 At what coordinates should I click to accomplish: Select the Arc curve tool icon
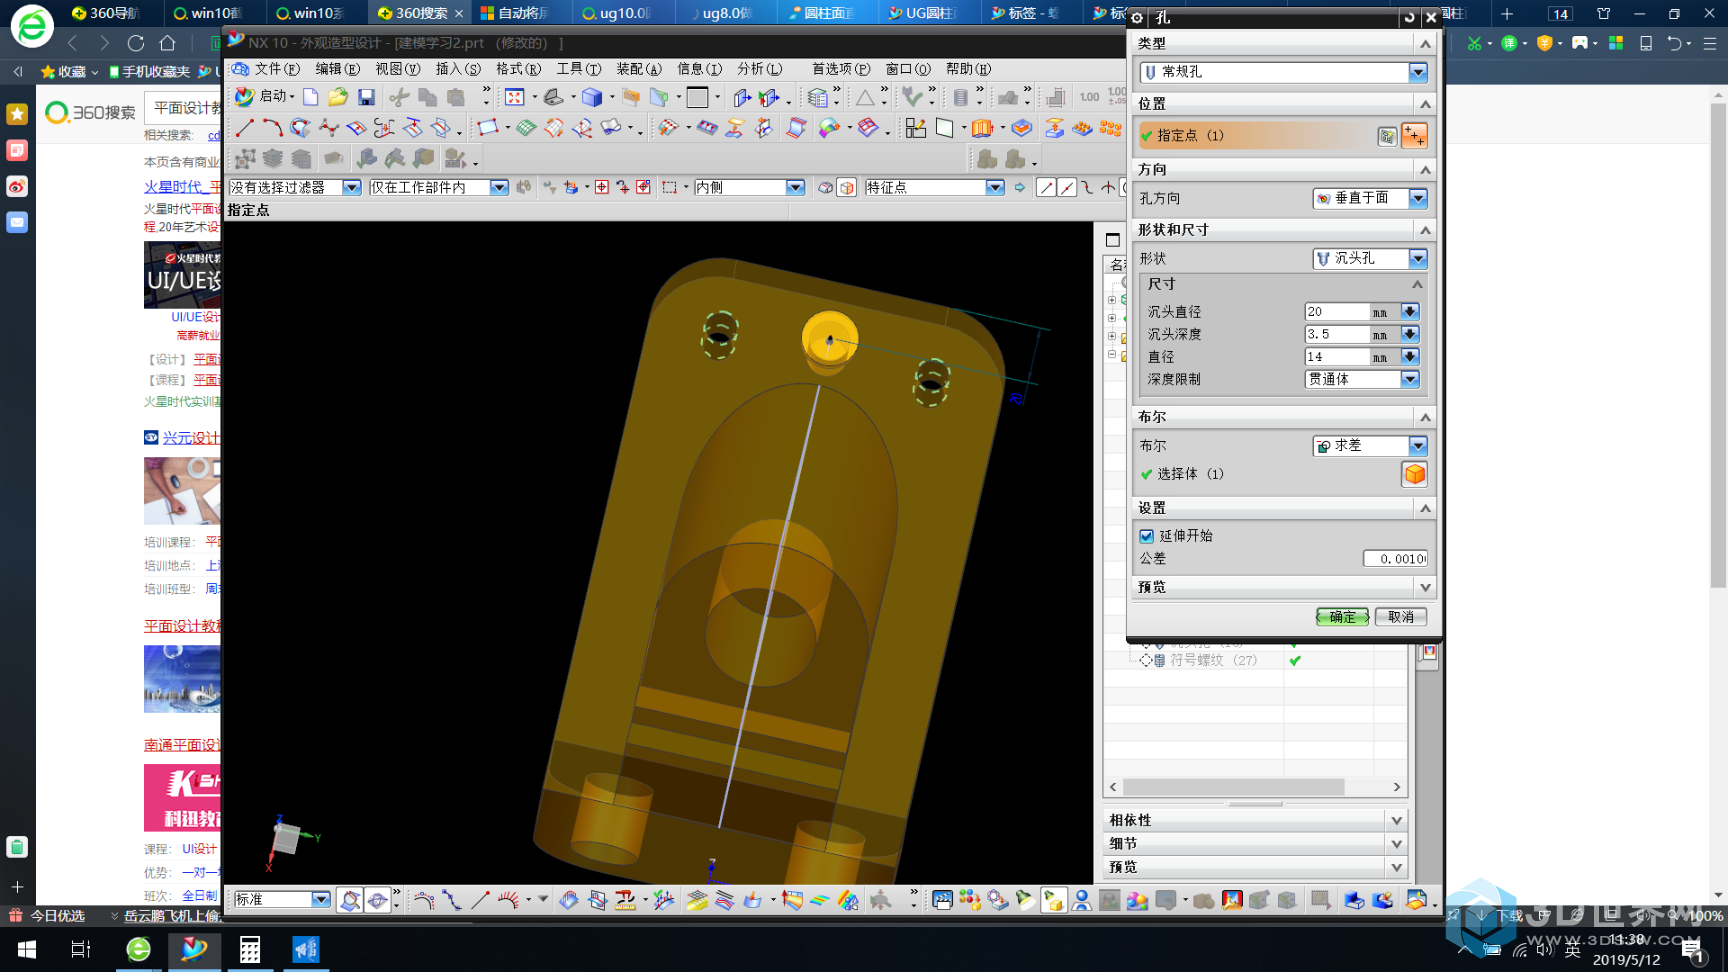click(272, 128)
